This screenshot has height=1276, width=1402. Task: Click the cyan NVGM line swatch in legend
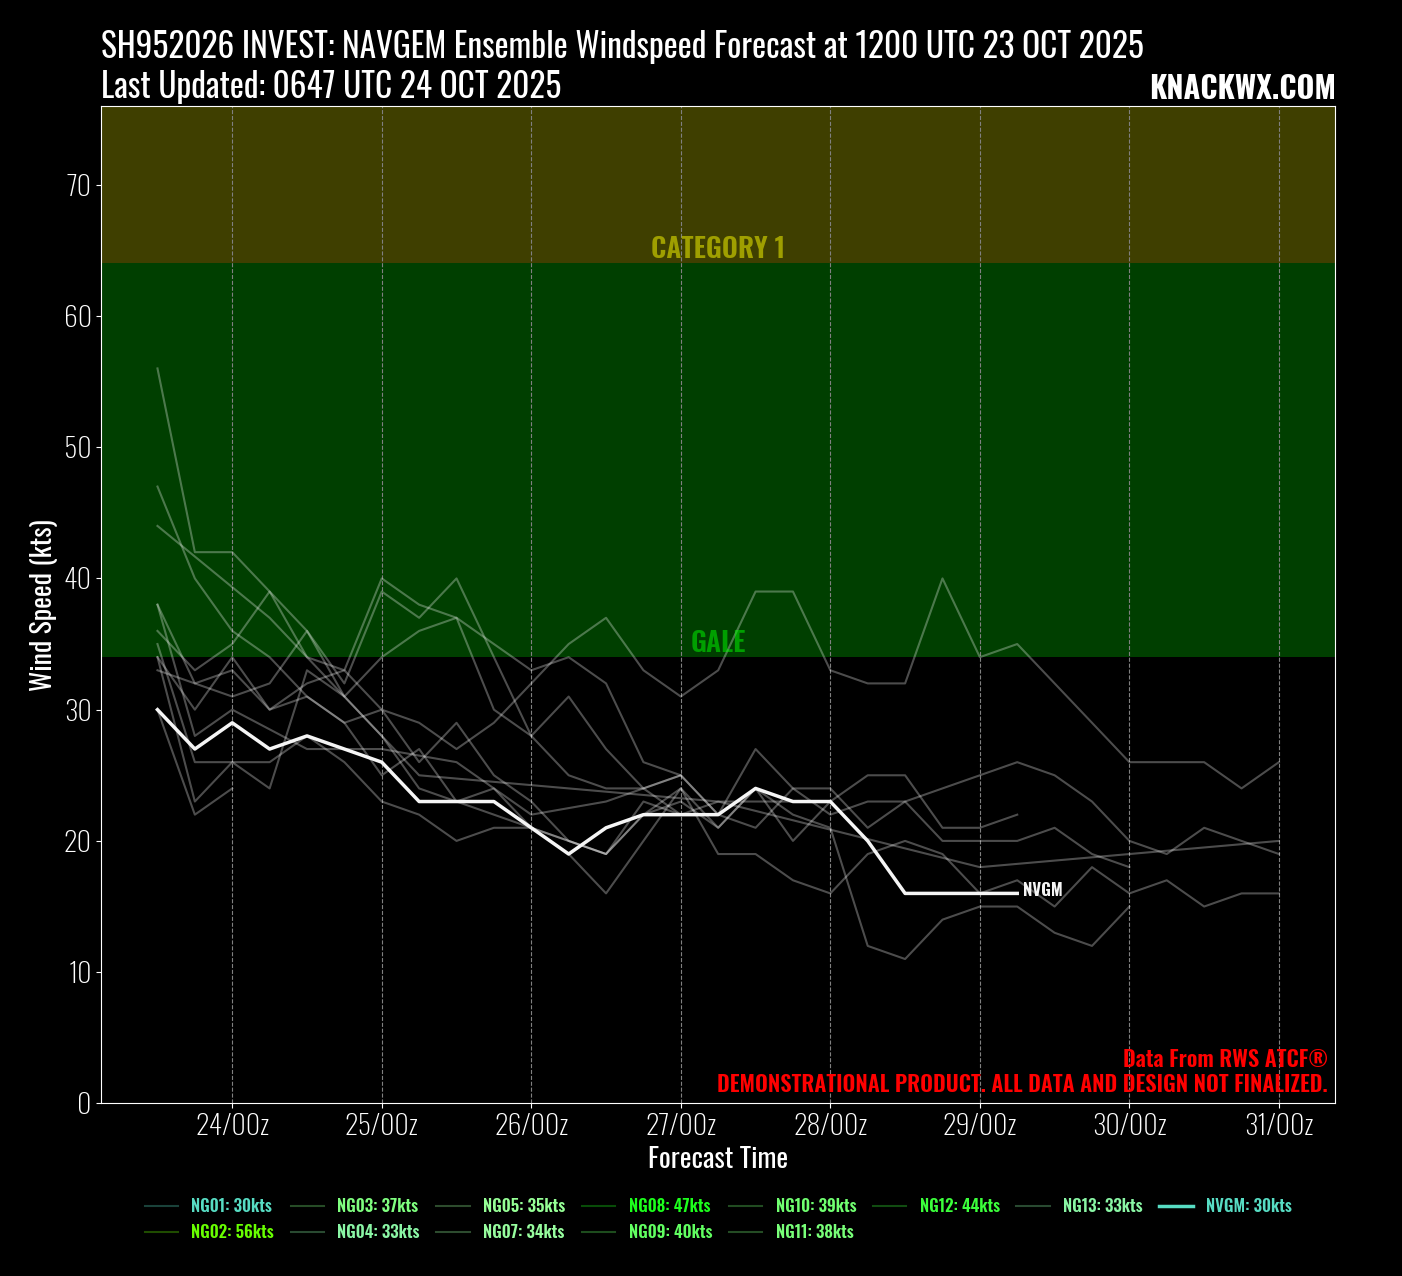tap(1176, 1206)
